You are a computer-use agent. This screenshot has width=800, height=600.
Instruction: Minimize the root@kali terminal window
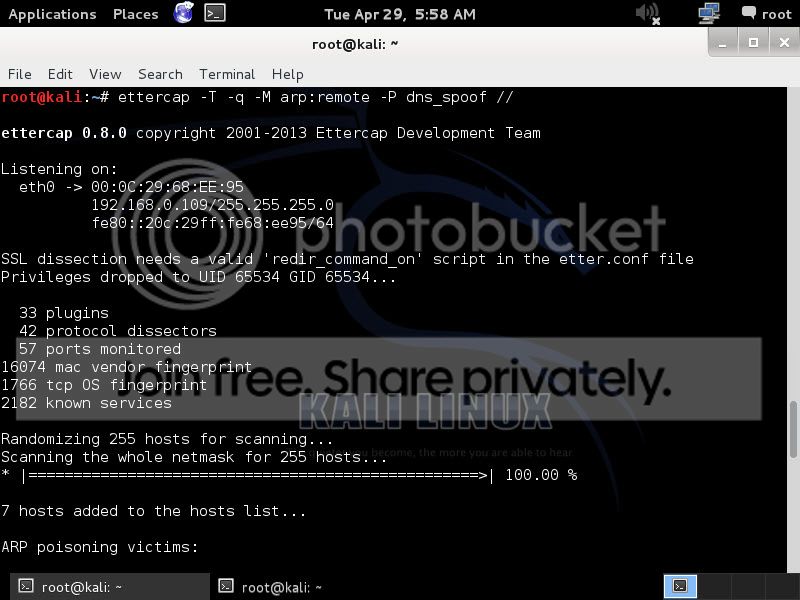coord(722,43)
